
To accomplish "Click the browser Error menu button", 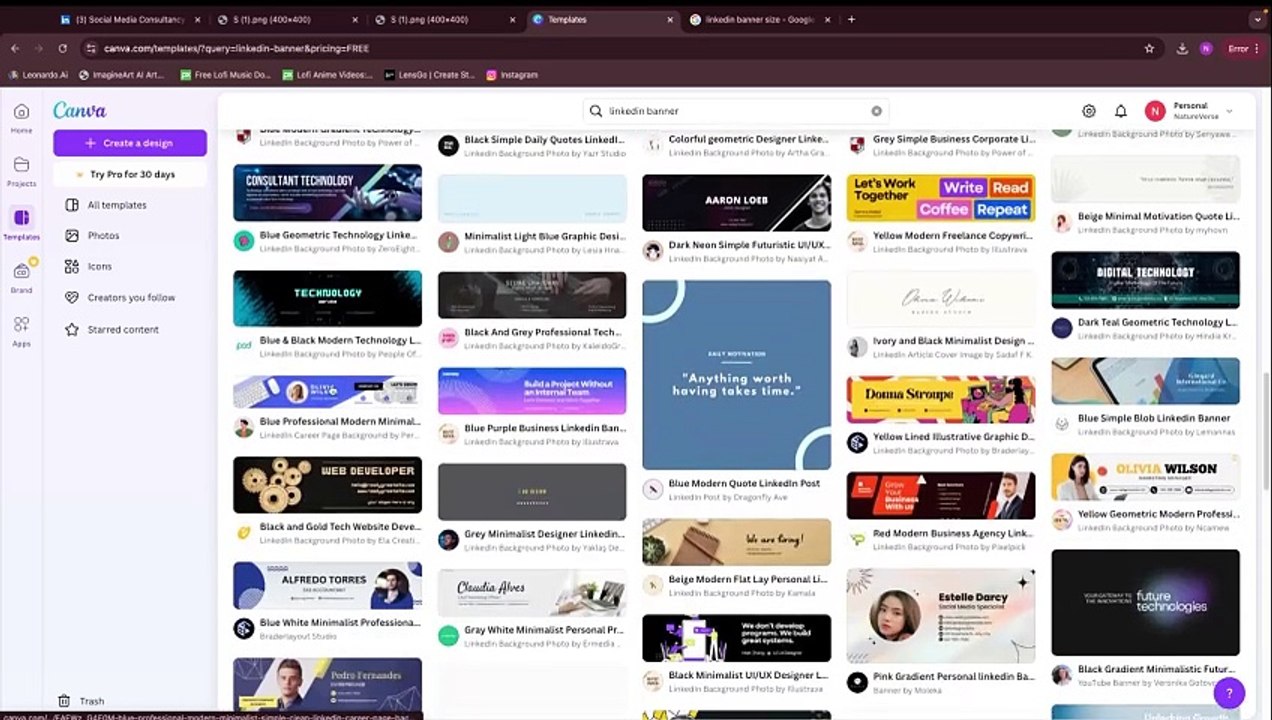I will (1242, 48).
